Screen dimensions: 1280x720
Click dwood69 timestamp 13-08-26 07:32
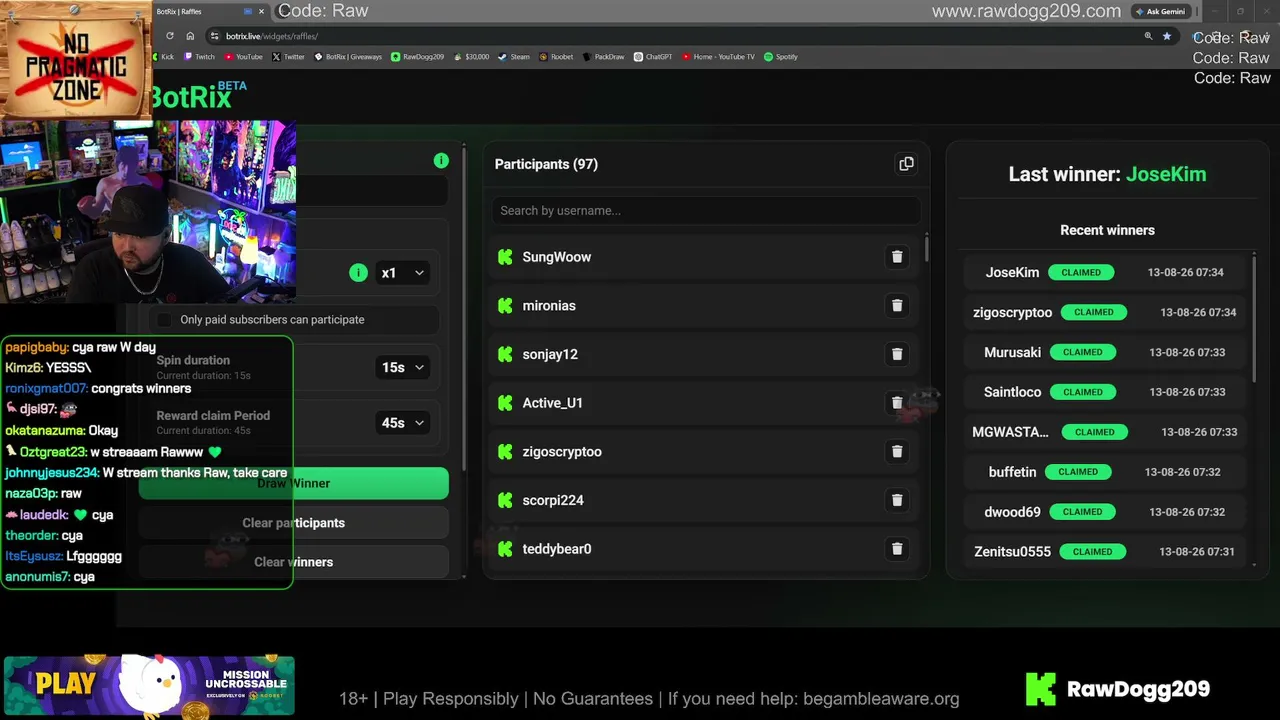(1185, 512)
